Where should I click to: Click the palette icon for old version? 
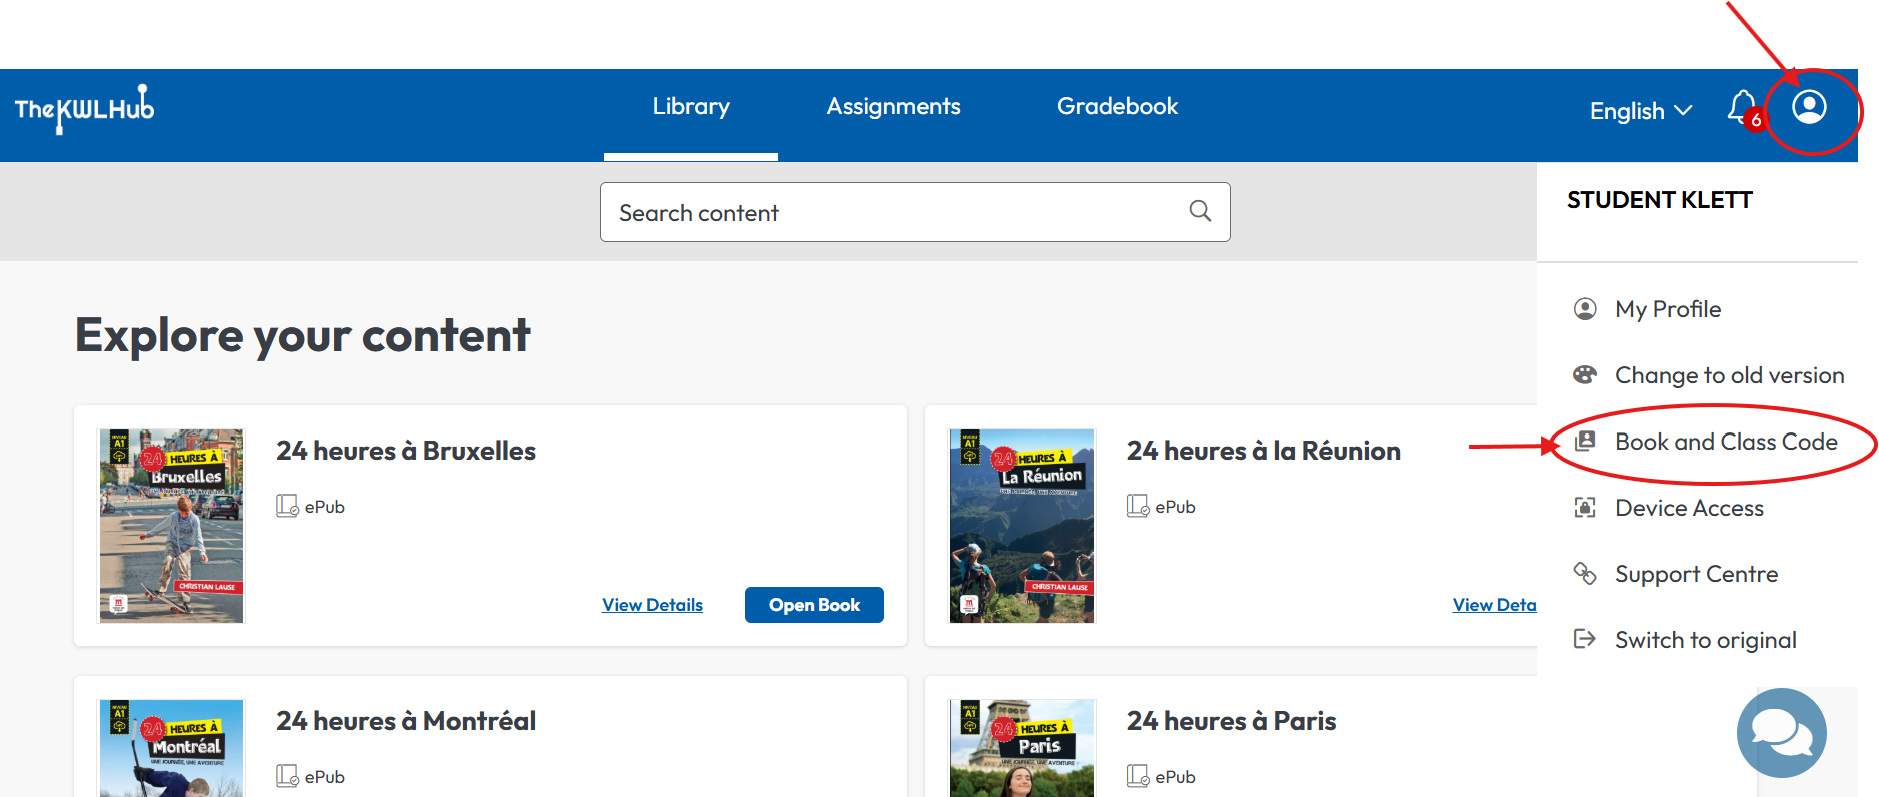pos(1585,375)
